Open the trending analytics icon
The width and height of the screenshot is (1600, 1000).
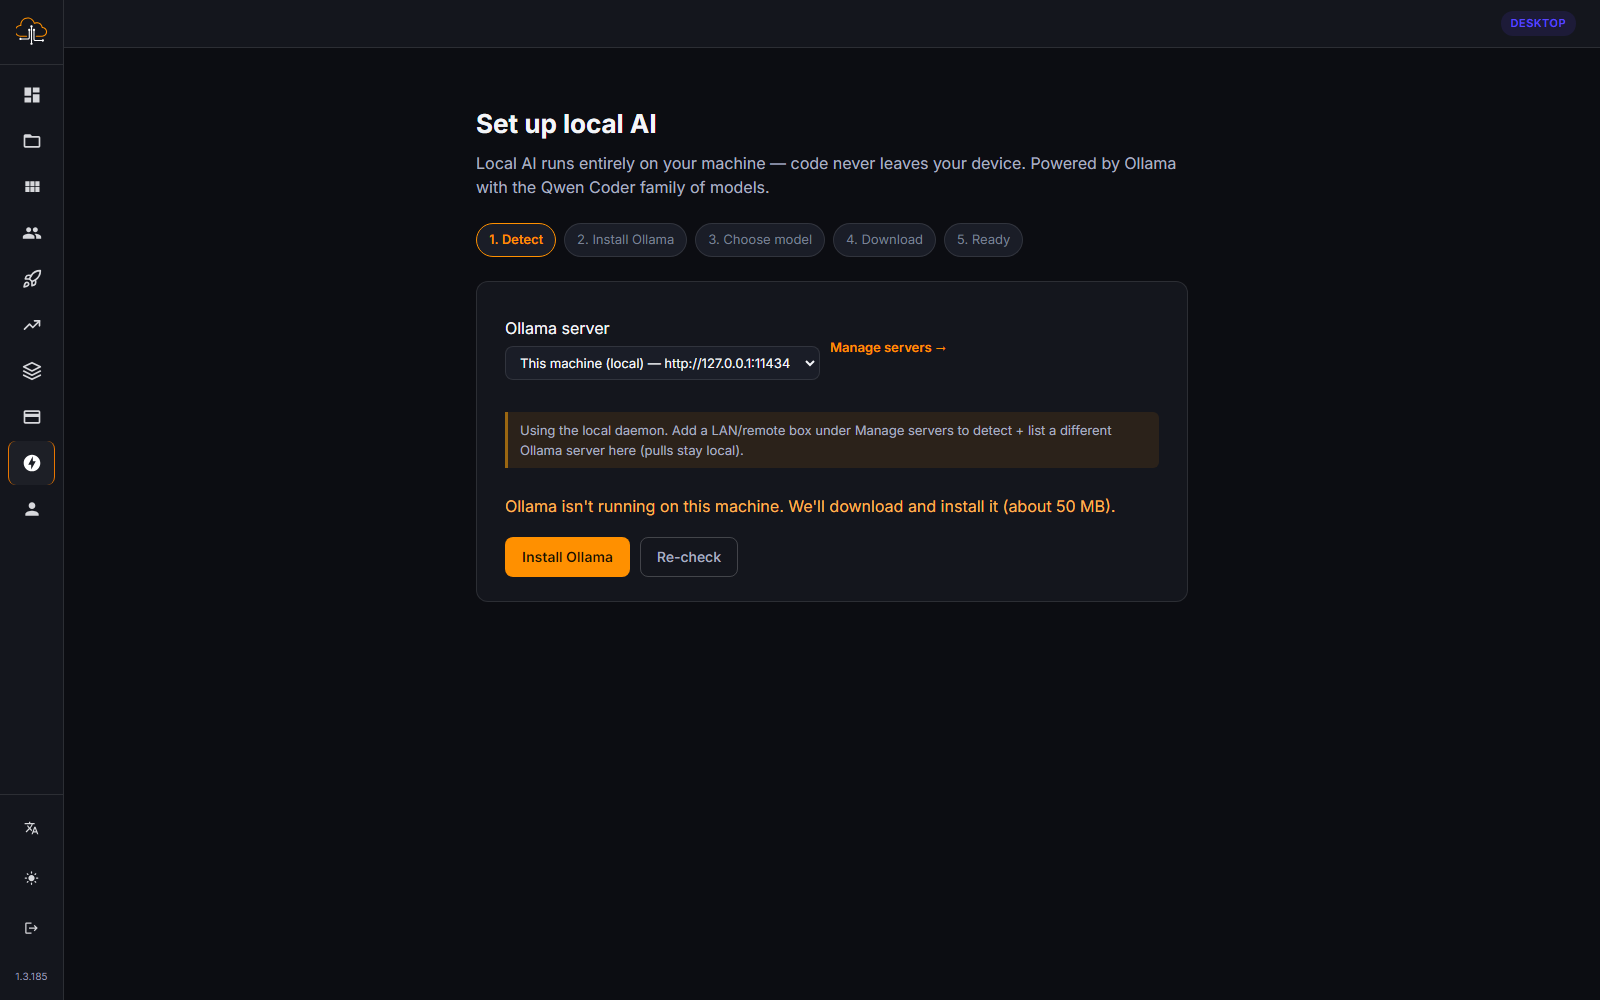coord(32,325)
